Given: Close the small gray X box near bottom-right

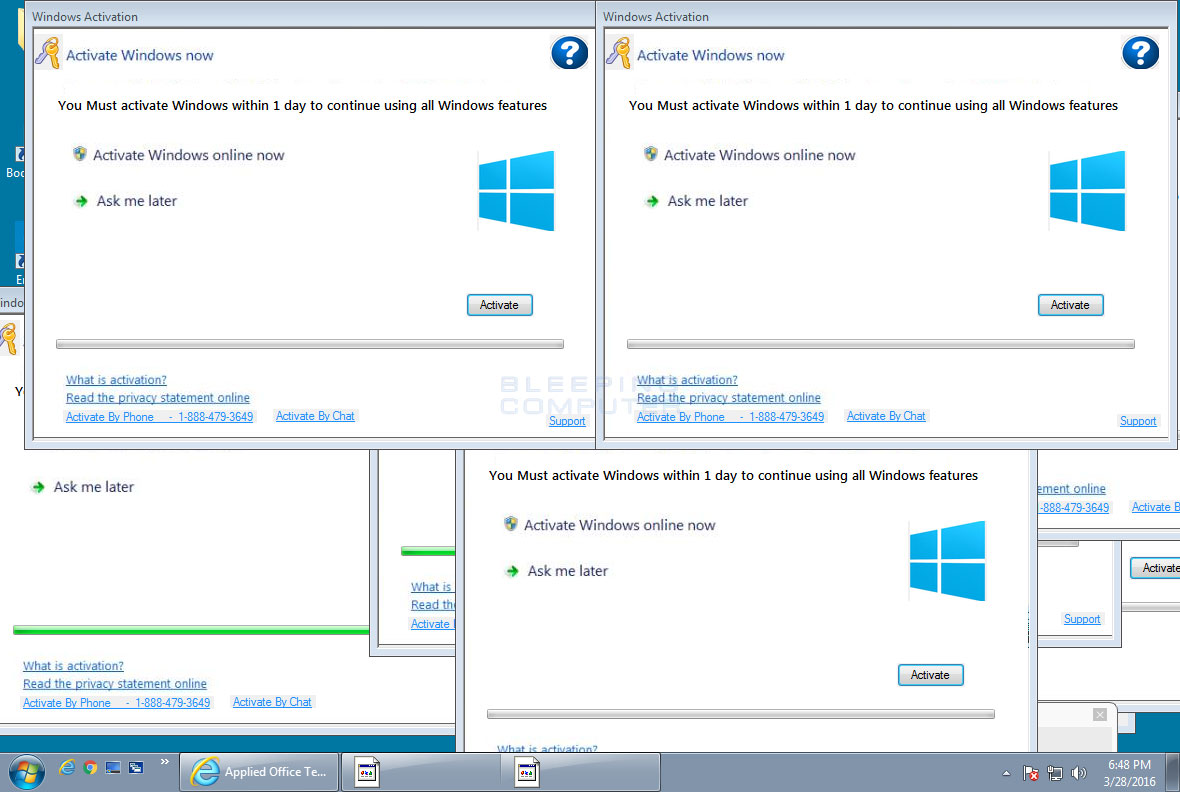Looking at the screenshot, I should (x=1099, y=714).
